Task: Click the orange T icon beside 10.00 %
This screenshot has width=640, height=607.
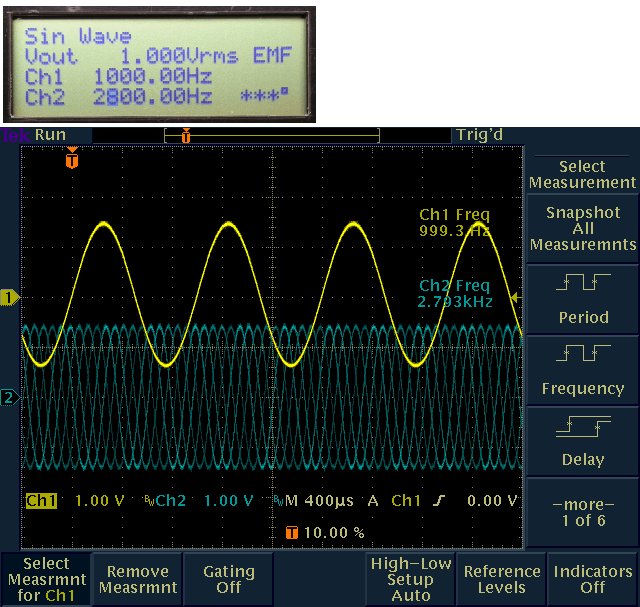Action: (292, 533)
